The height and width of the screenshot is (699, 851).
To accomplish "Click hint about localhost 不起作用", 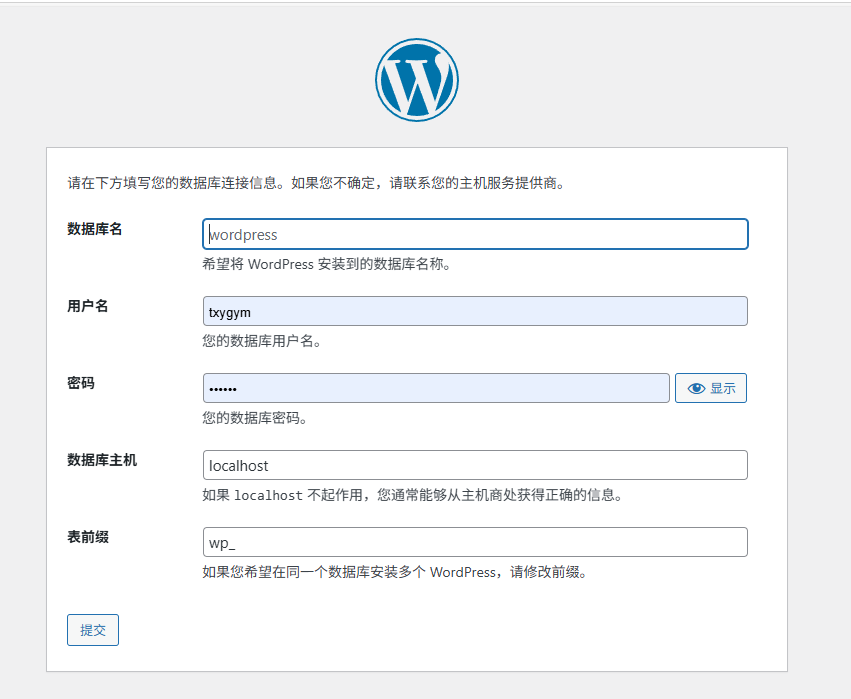I will (412, 495).
